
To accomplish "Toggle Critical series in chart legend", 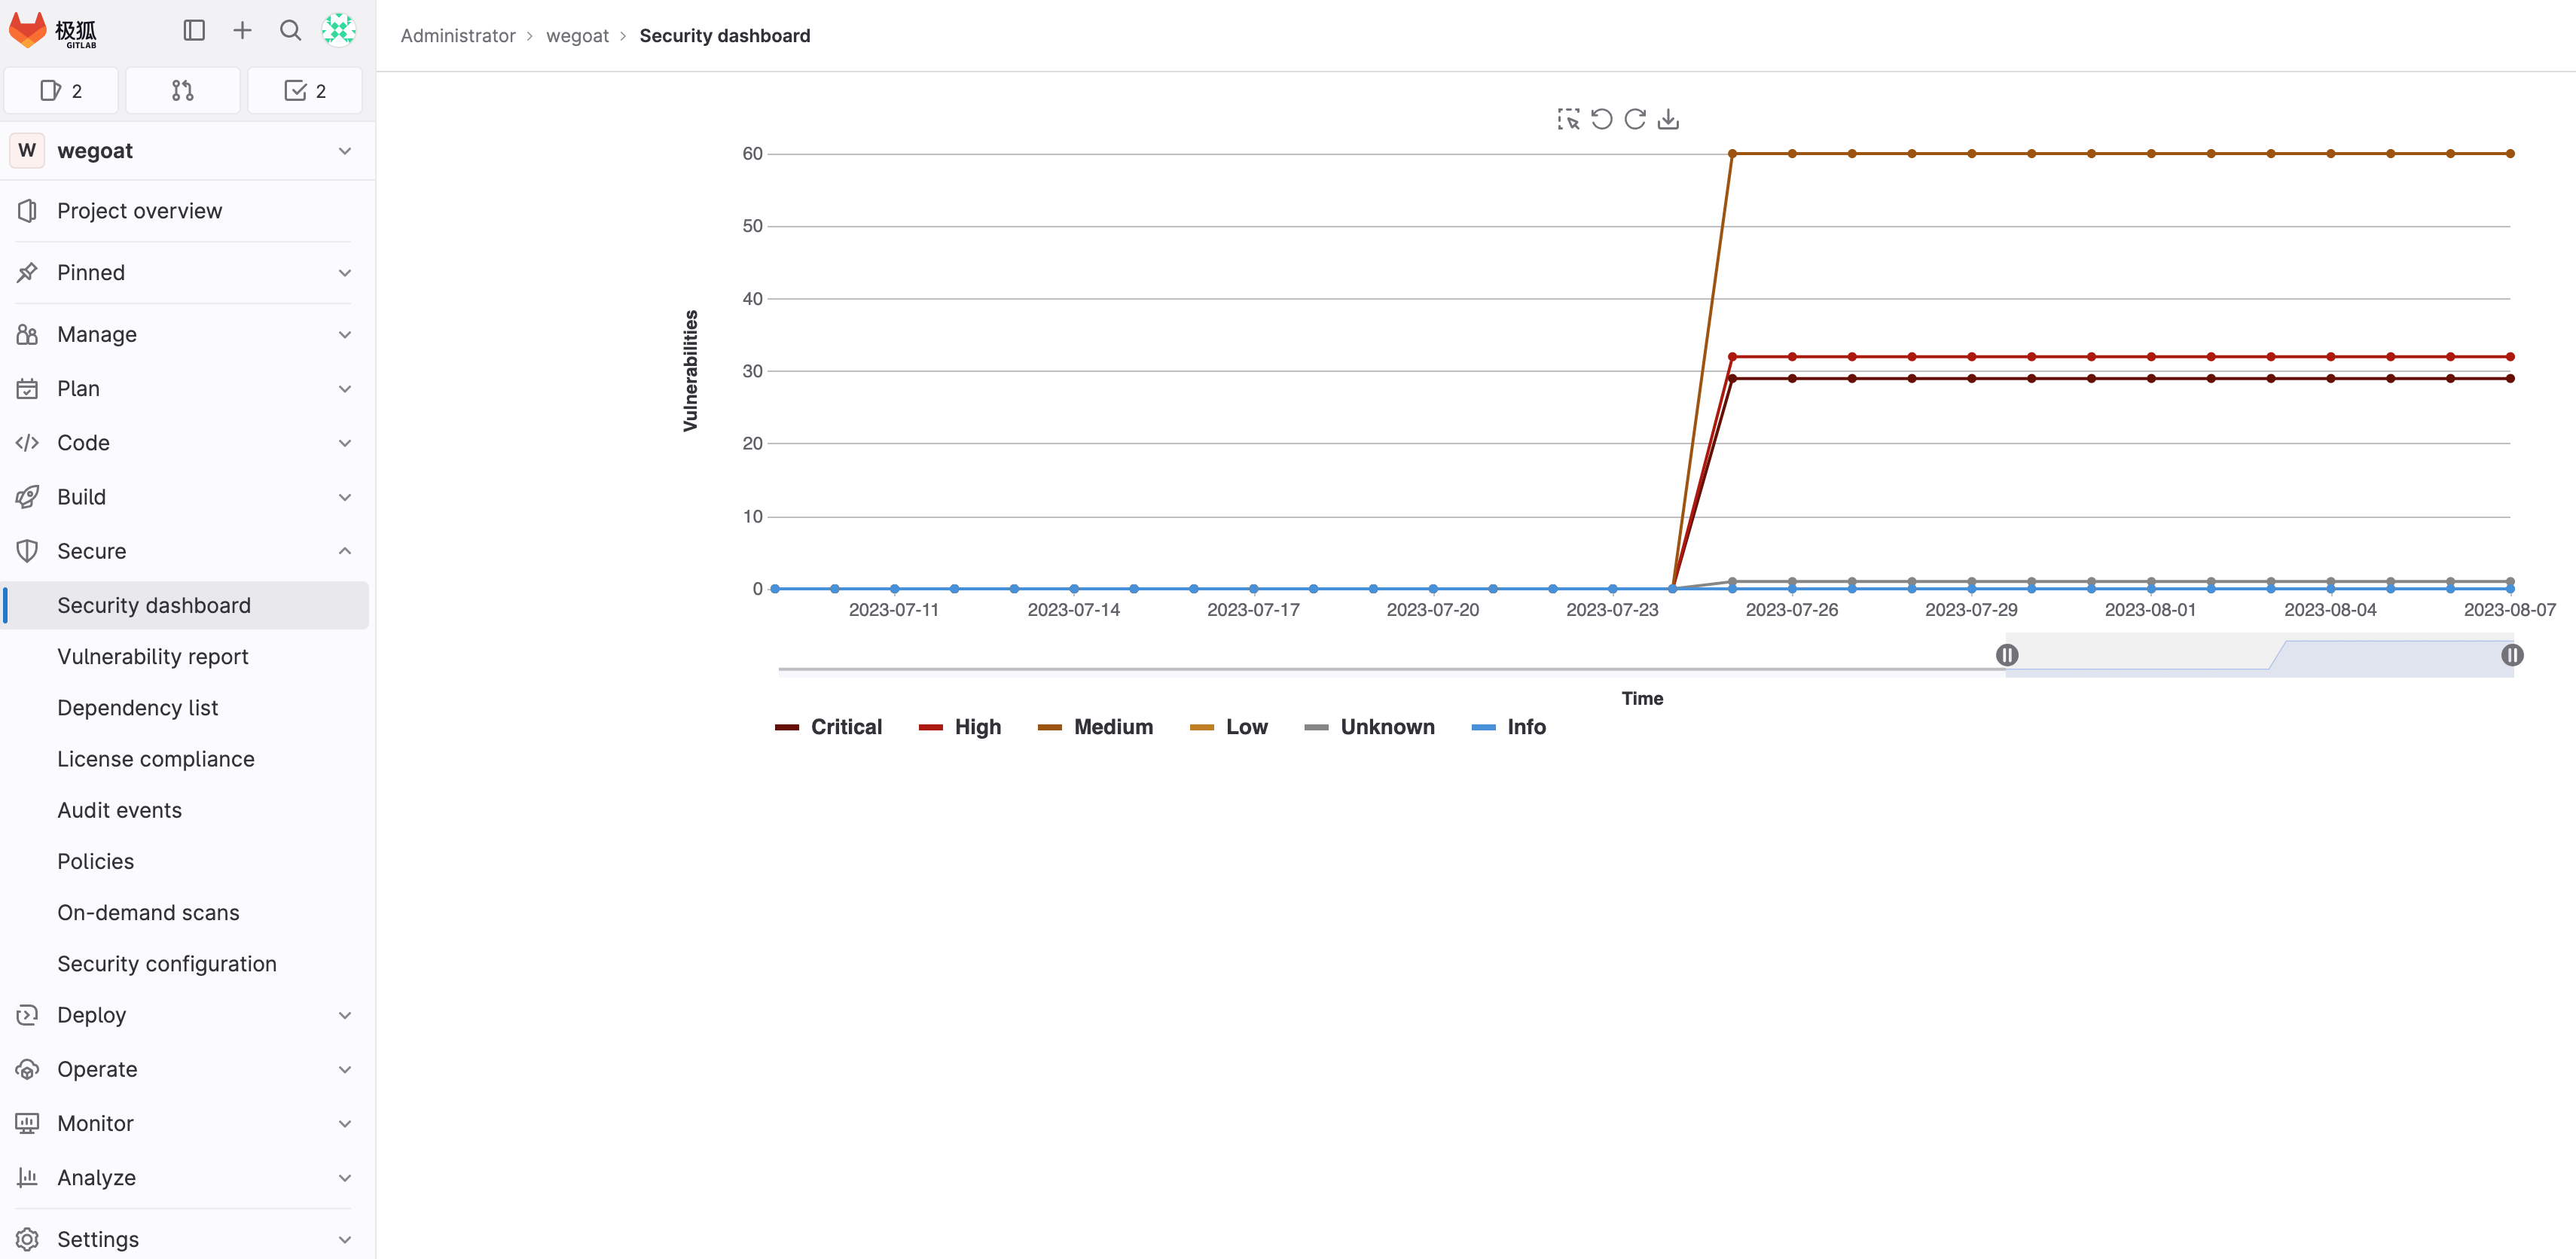I will coord(829,727).
